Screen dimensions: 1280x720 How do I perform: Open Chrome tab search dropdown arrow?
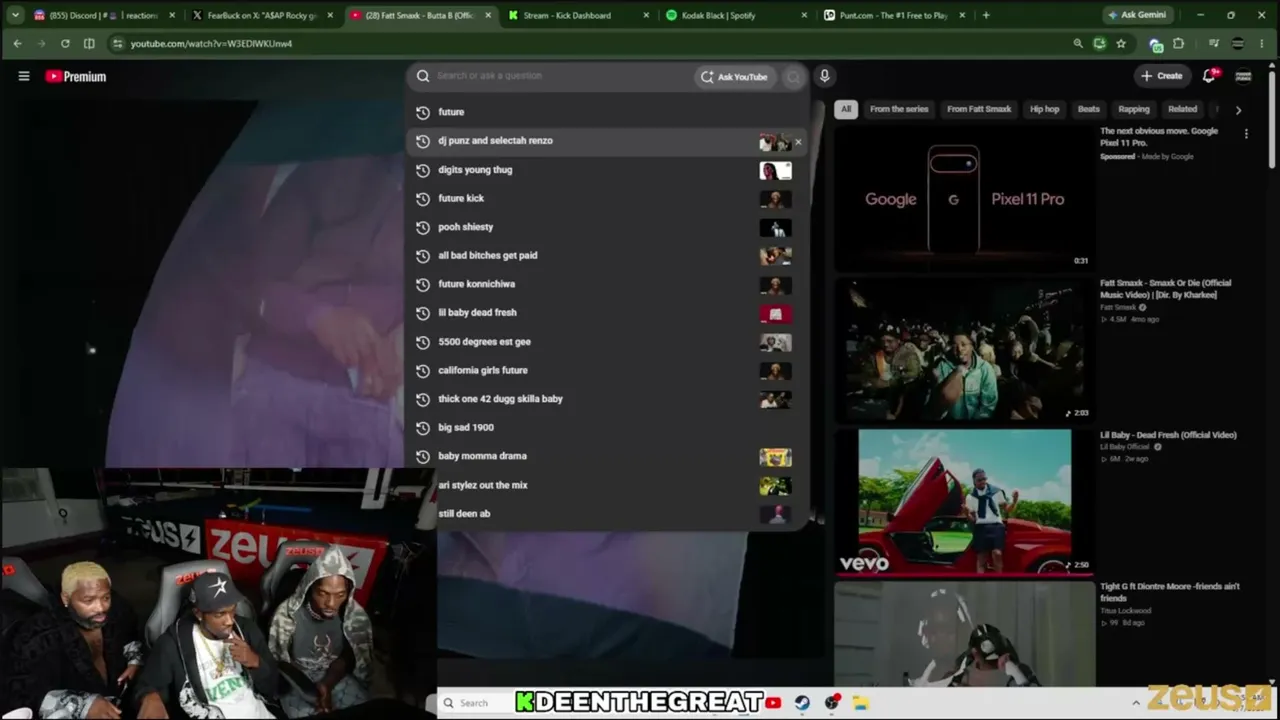tap(15, 15)
